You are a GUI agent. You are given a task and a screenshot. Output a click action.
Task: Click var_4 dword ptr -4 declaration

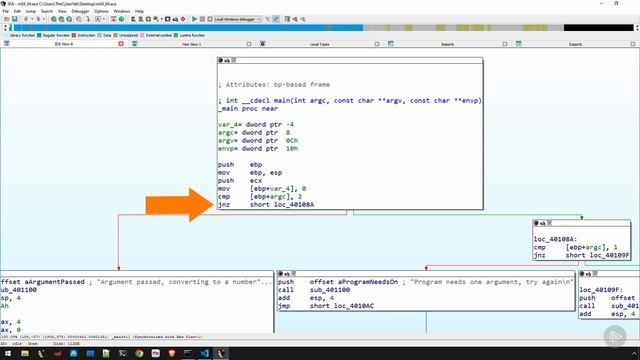(256, 124)
